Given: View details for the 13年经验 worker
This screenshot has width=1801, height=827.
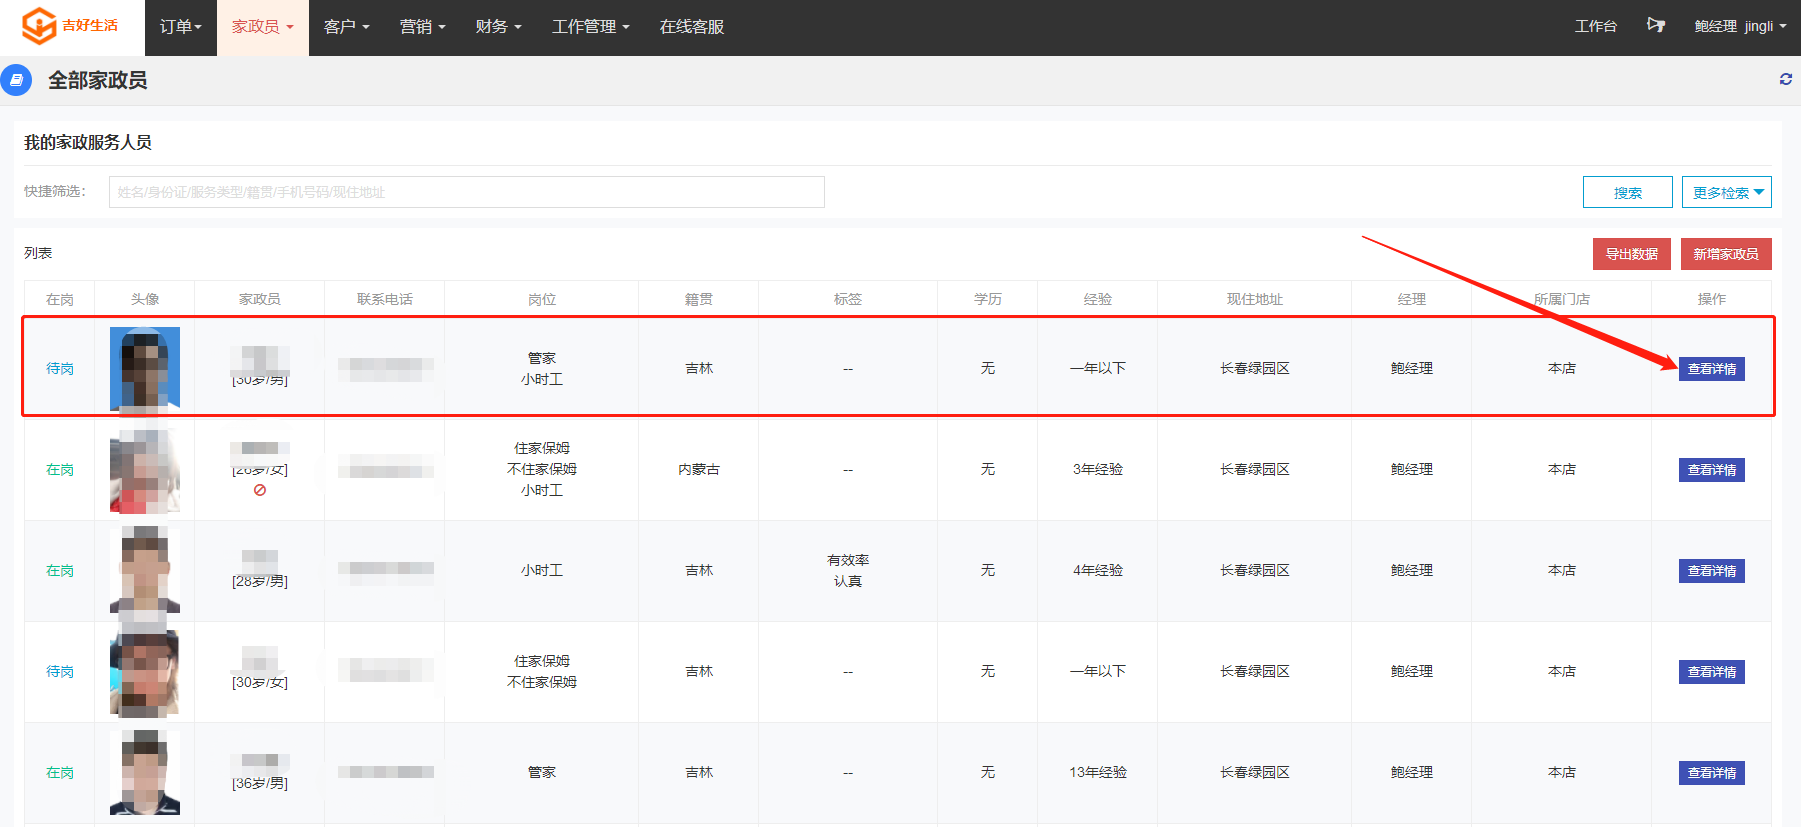Looking at the screenshot, I should pyautogui.click(x=1712, y=773).
